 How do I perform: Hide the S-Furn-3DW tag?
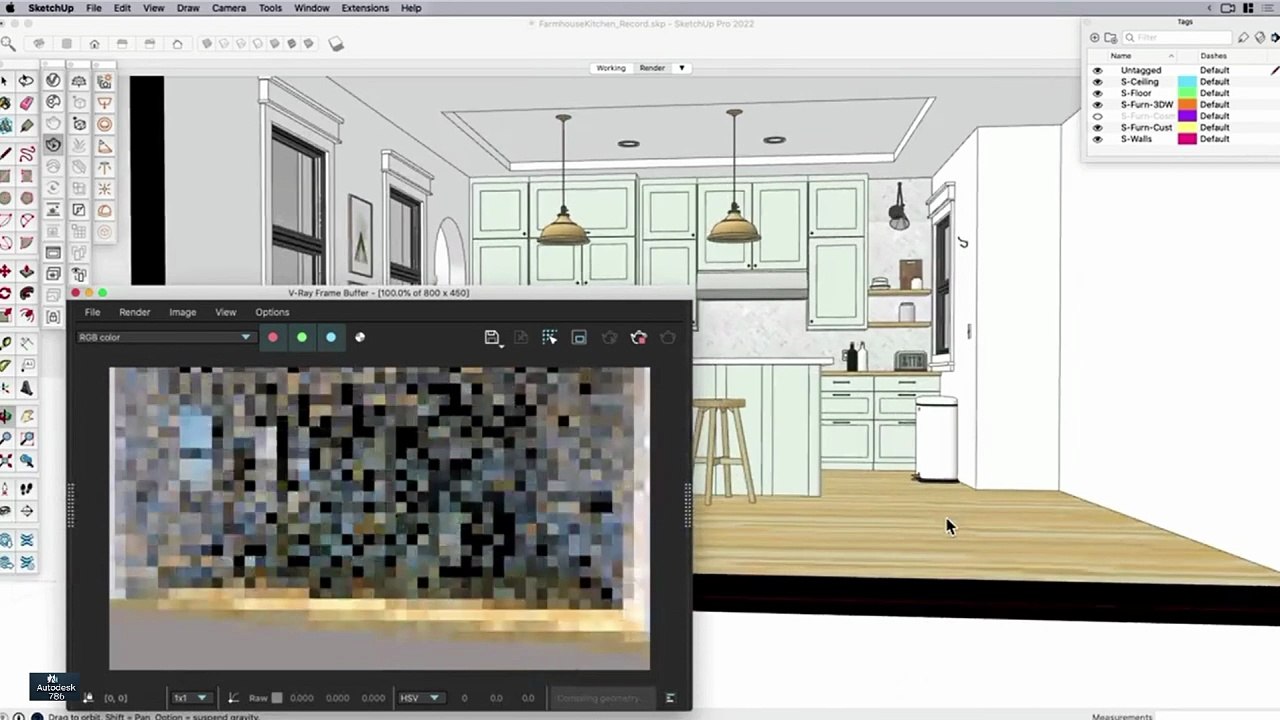point(1097,104)
